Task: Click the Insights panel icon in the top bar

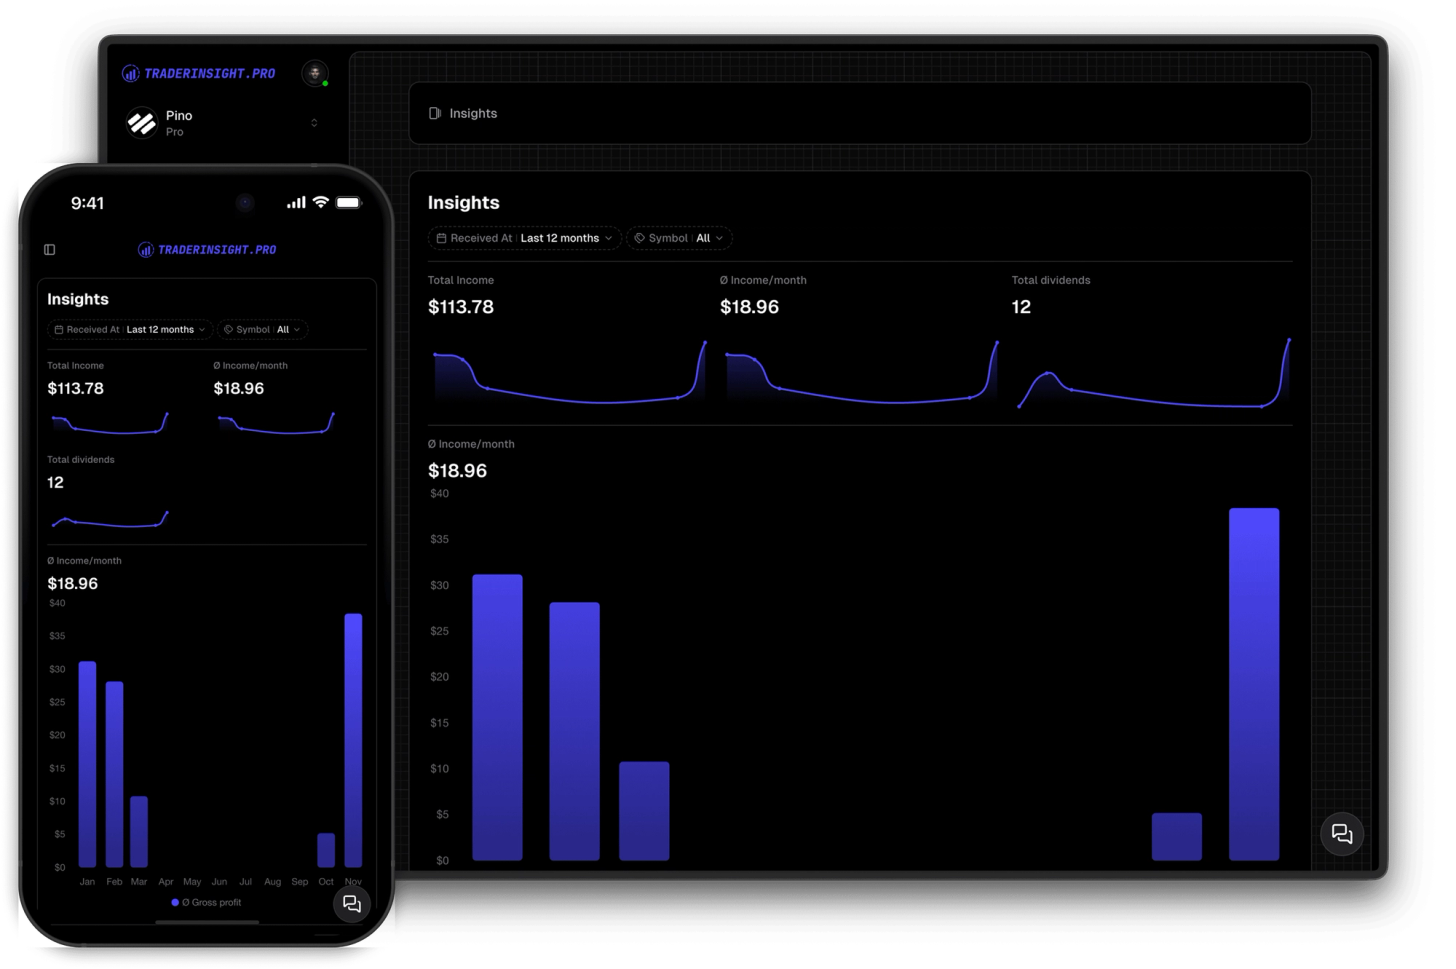Action: coord(434,113)
